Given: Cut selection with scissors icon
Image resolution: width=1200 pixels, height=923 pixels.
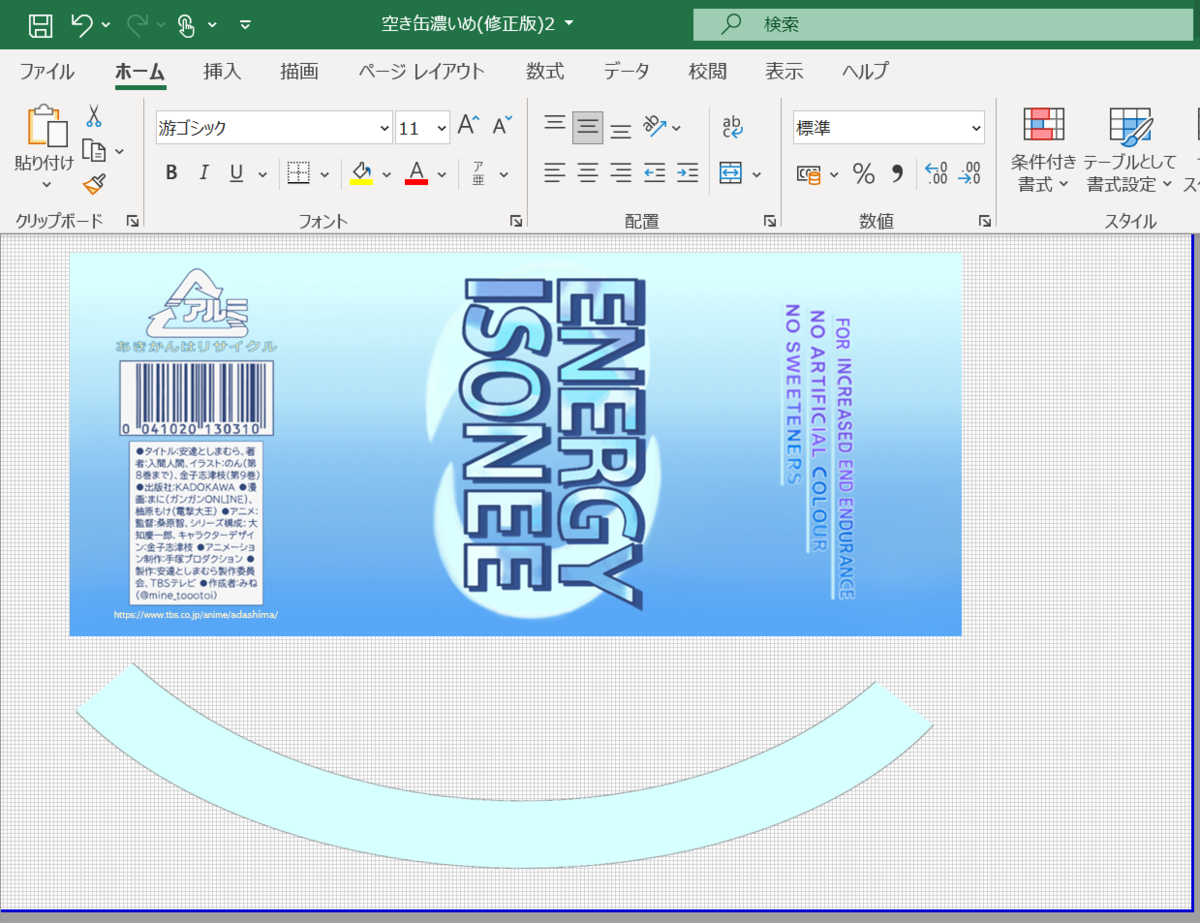Looking at the screenshot, I should click(x=94, y=116).
